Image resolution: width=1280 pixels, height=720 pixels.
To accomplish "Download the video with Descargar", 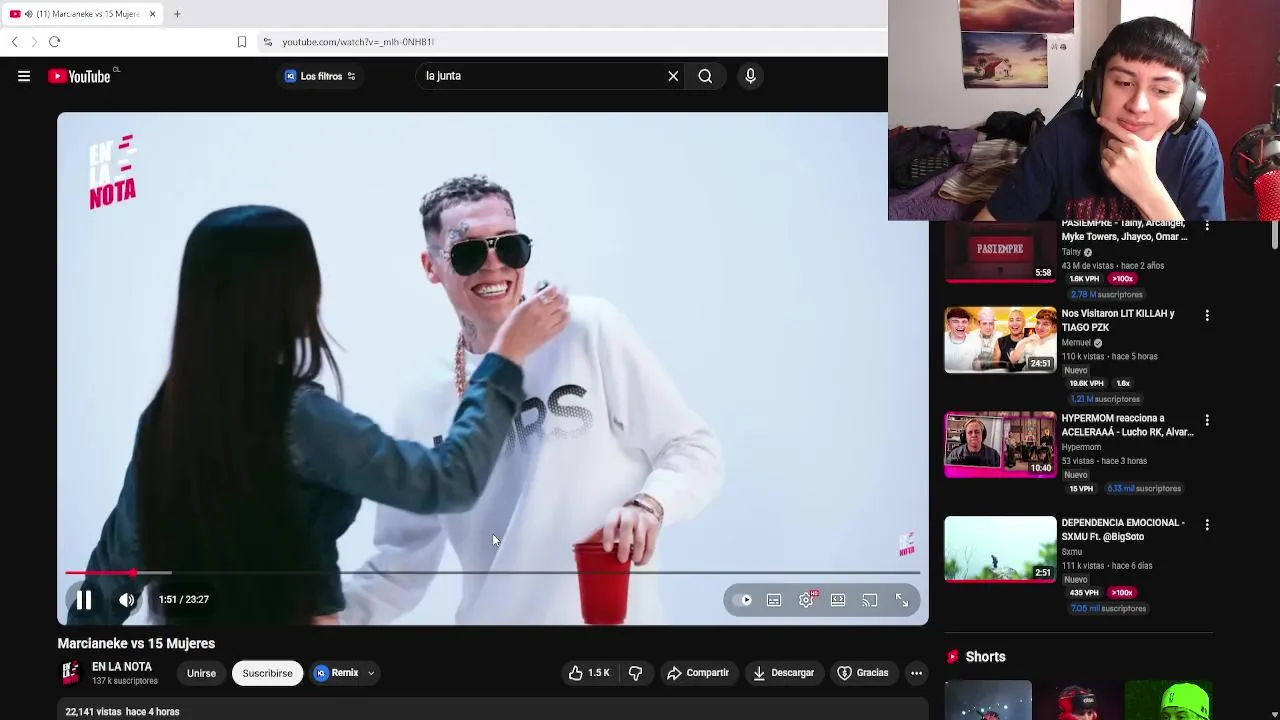I will [x=783, y=673].
